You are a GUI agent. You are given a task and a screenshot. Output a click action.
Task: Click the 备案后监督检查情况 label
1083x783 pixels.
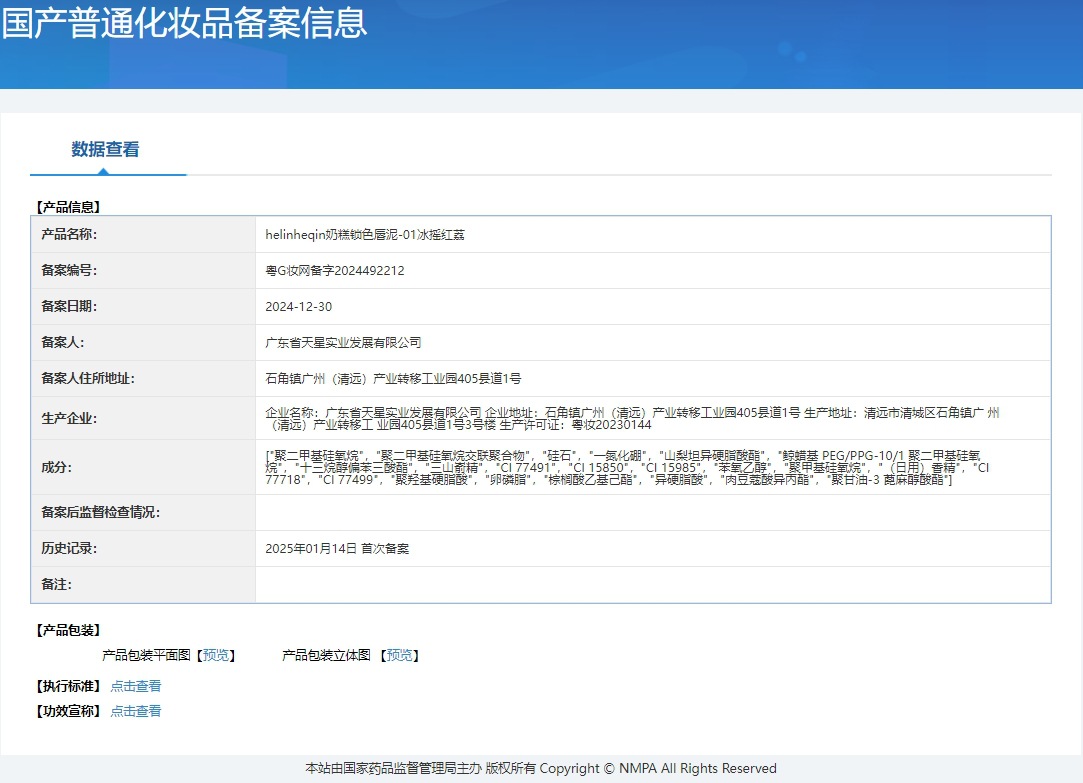(100, 512)
